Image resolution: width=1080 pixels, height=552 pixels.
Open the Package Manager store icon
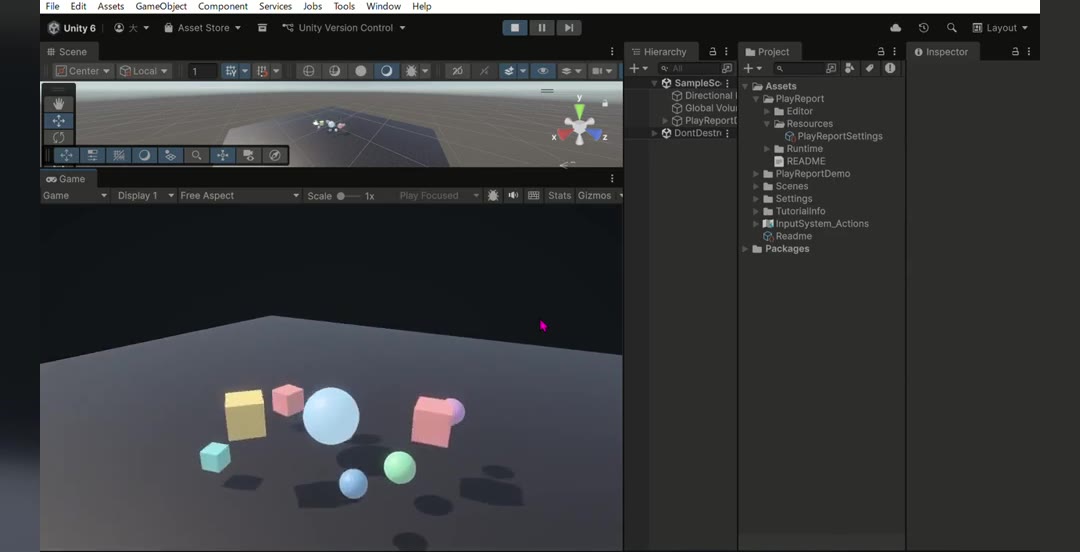tap(262, 28)
